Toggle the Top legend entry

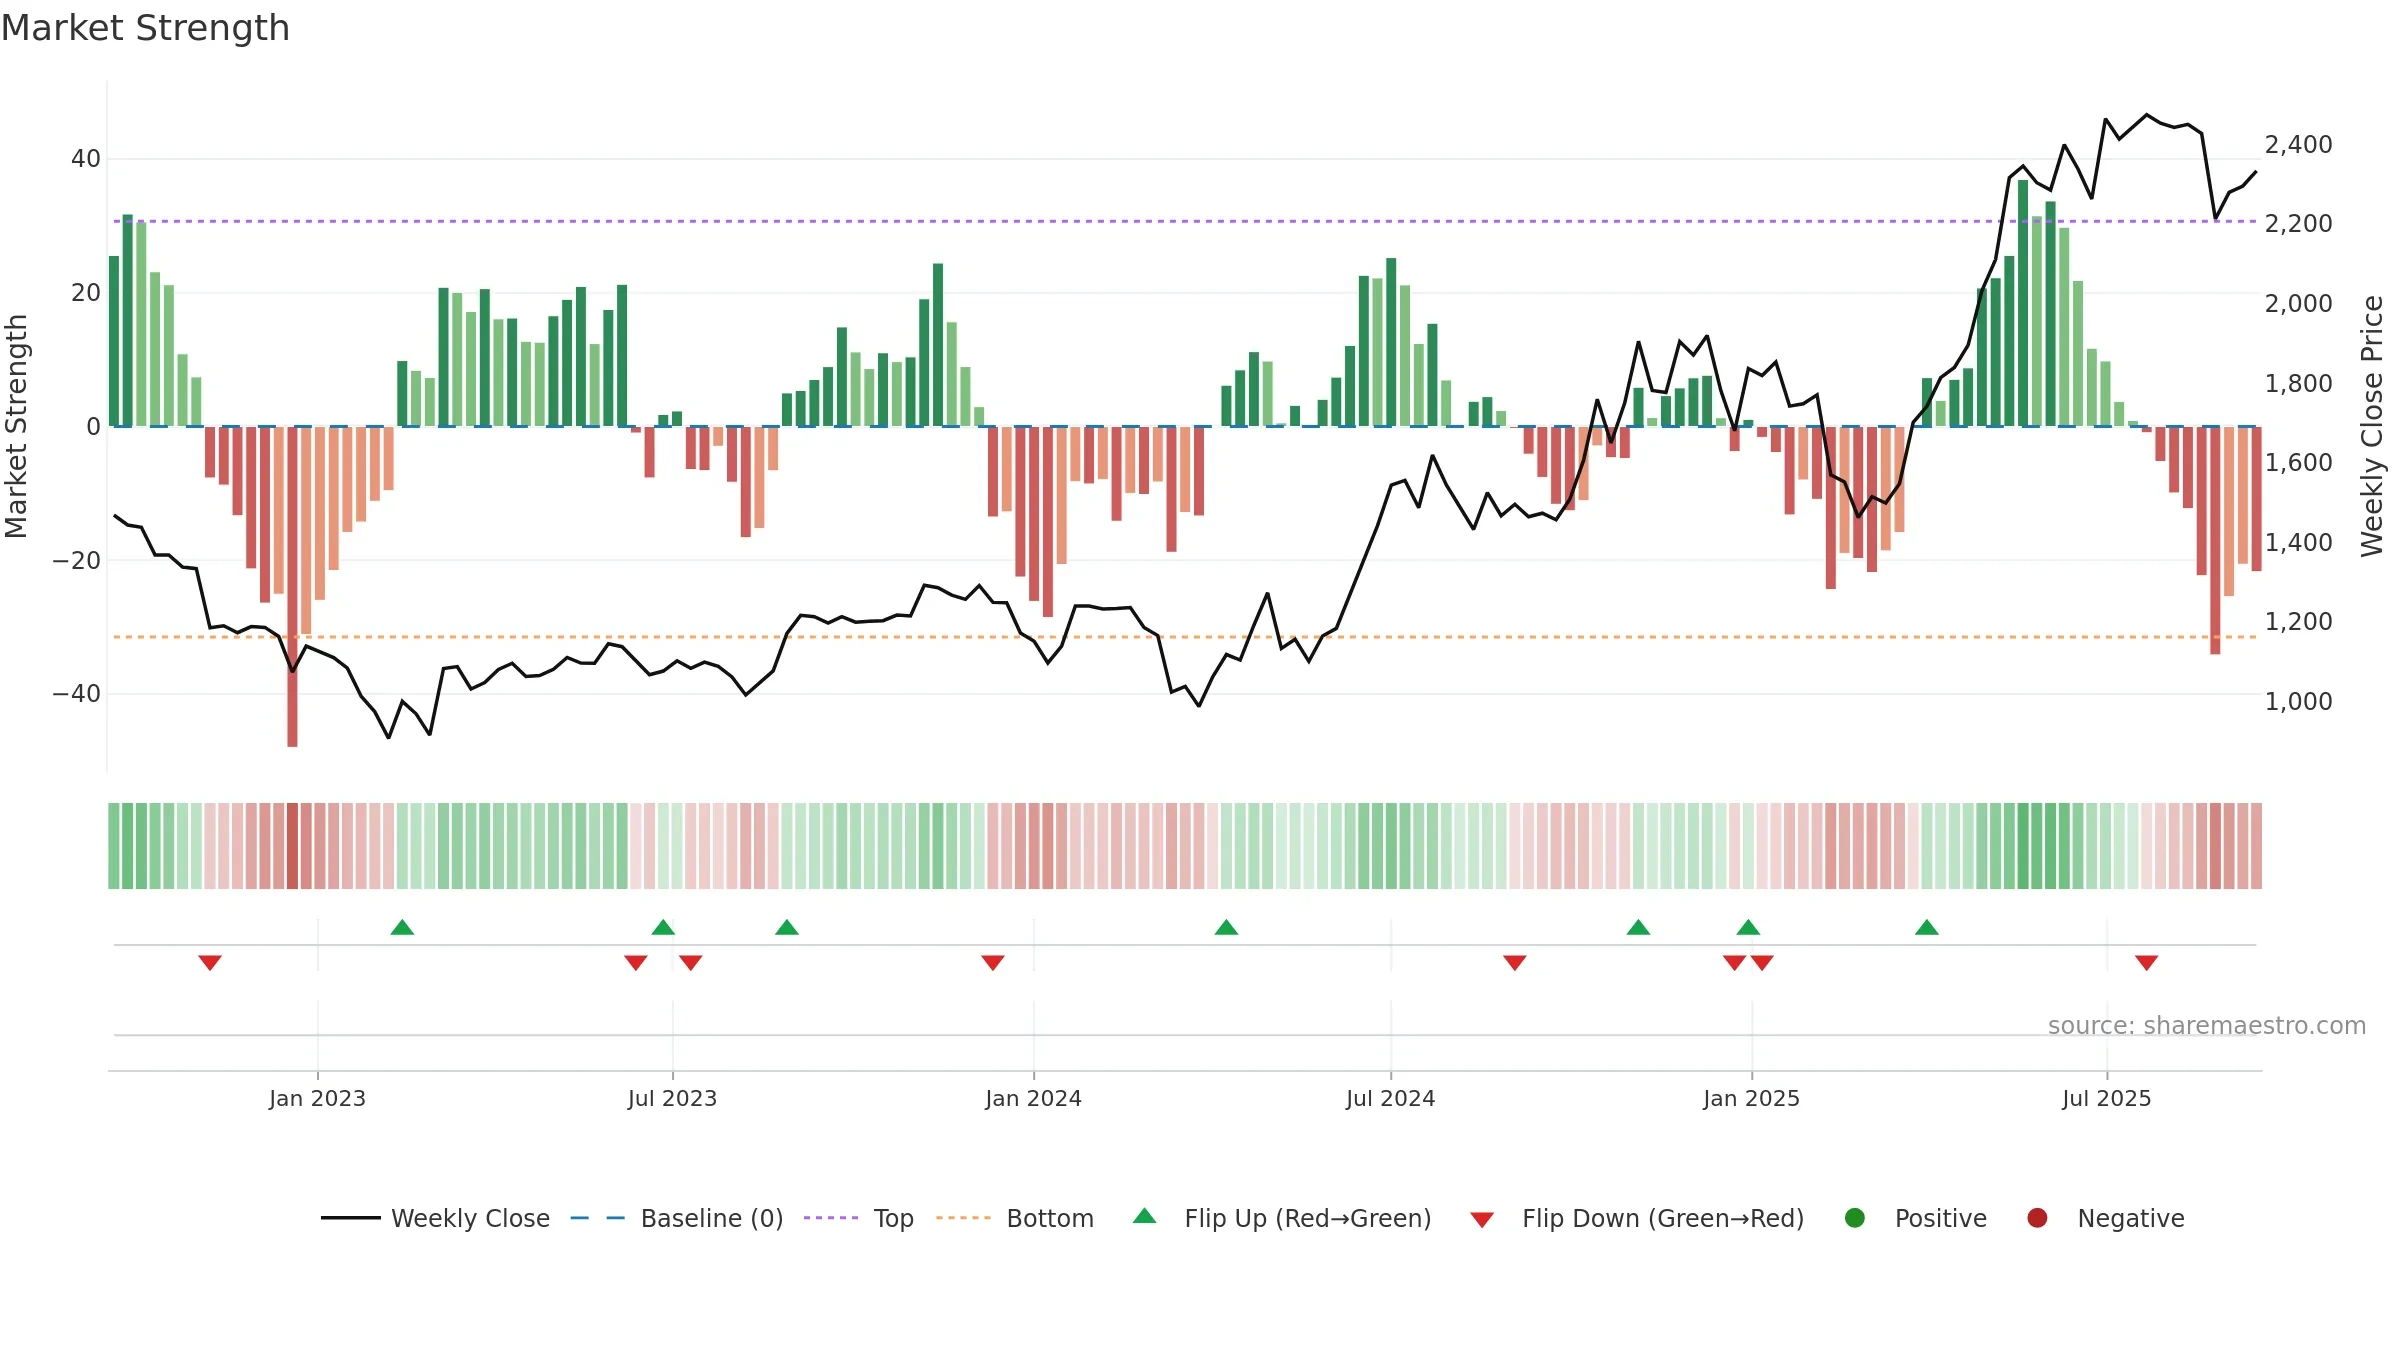pos(859,1218)
